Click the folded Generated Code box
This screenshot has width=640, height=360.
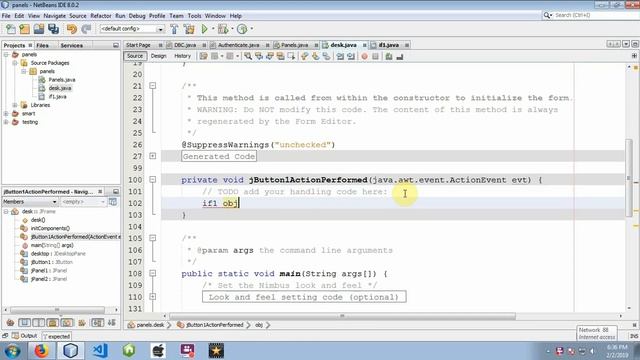[219, 156]
